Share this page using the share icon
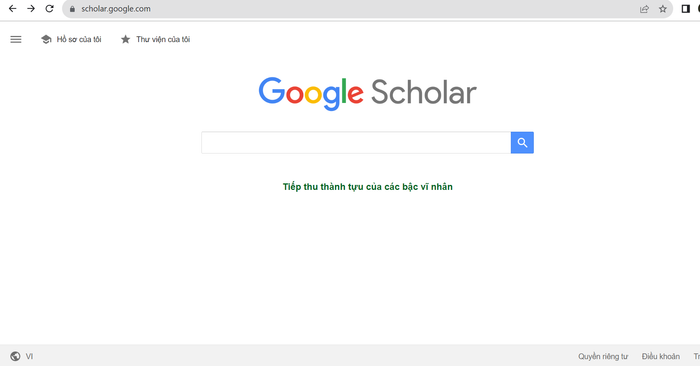Viewport: 700px width, 366px height. (644, 9)
